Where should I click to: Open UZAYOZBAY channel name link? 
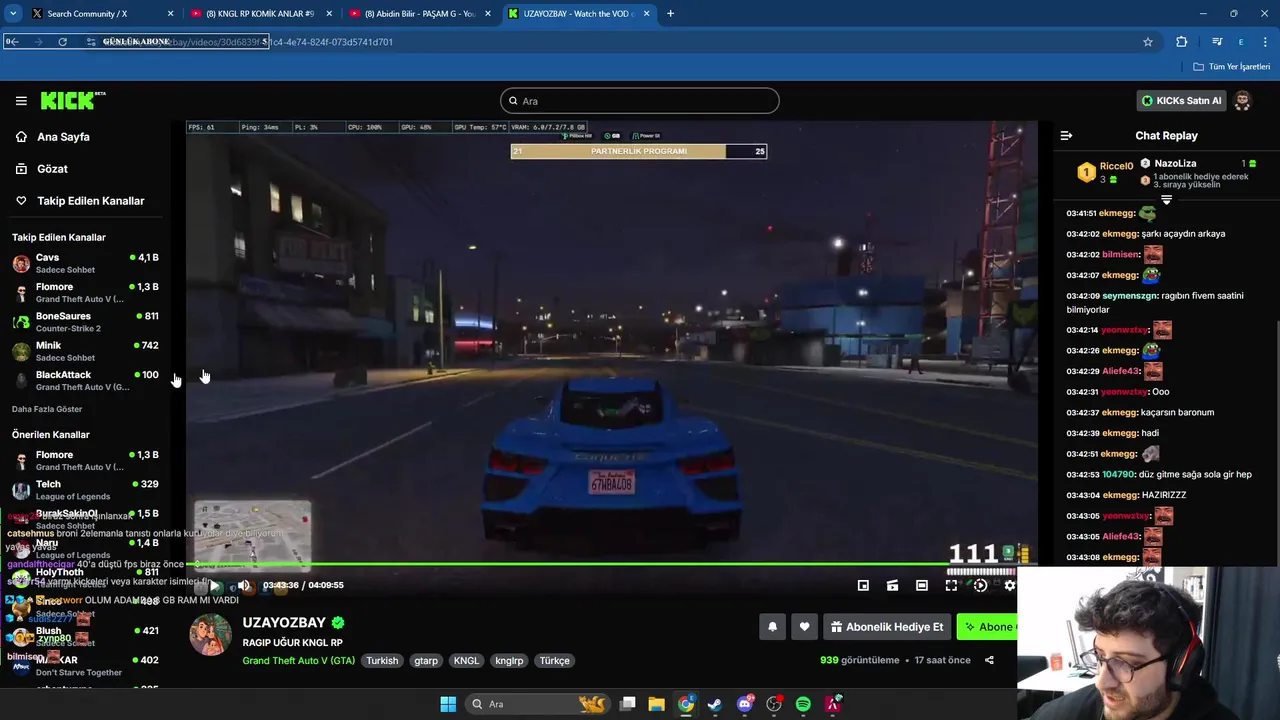point(284,622)
